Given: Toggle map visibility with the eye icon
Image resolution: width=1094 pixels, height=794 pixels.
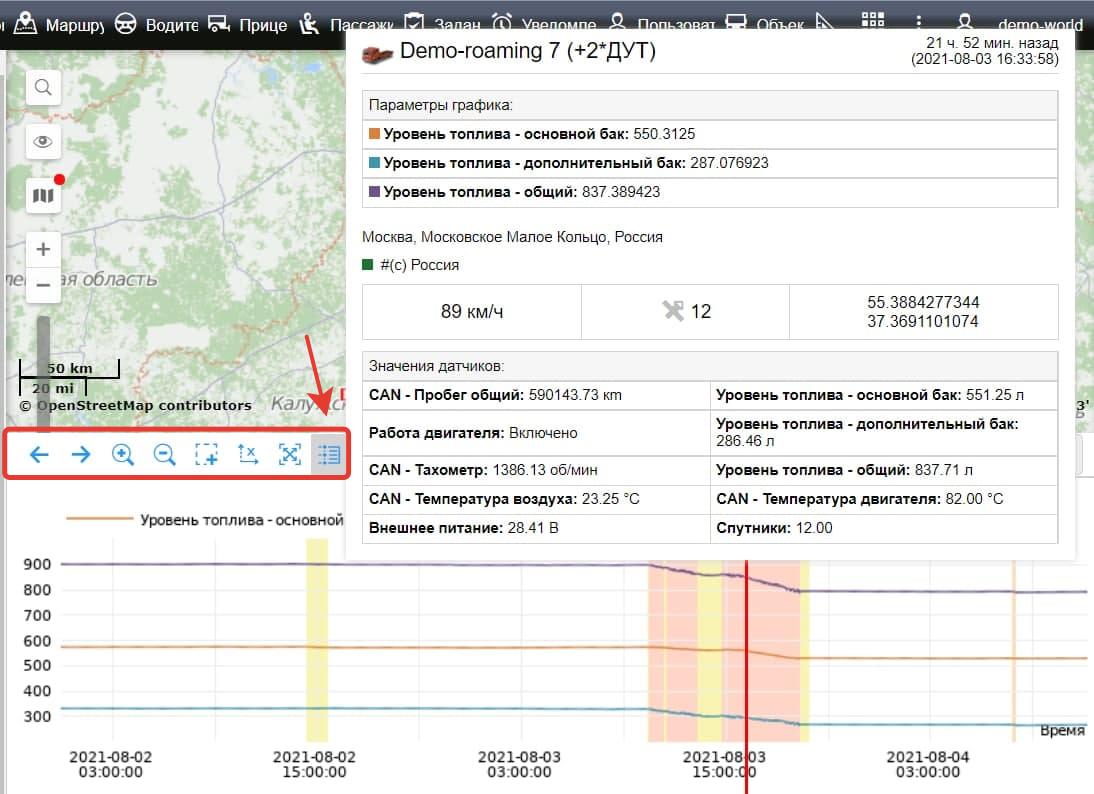Looking at the screenshot, I should coord(43,142).
